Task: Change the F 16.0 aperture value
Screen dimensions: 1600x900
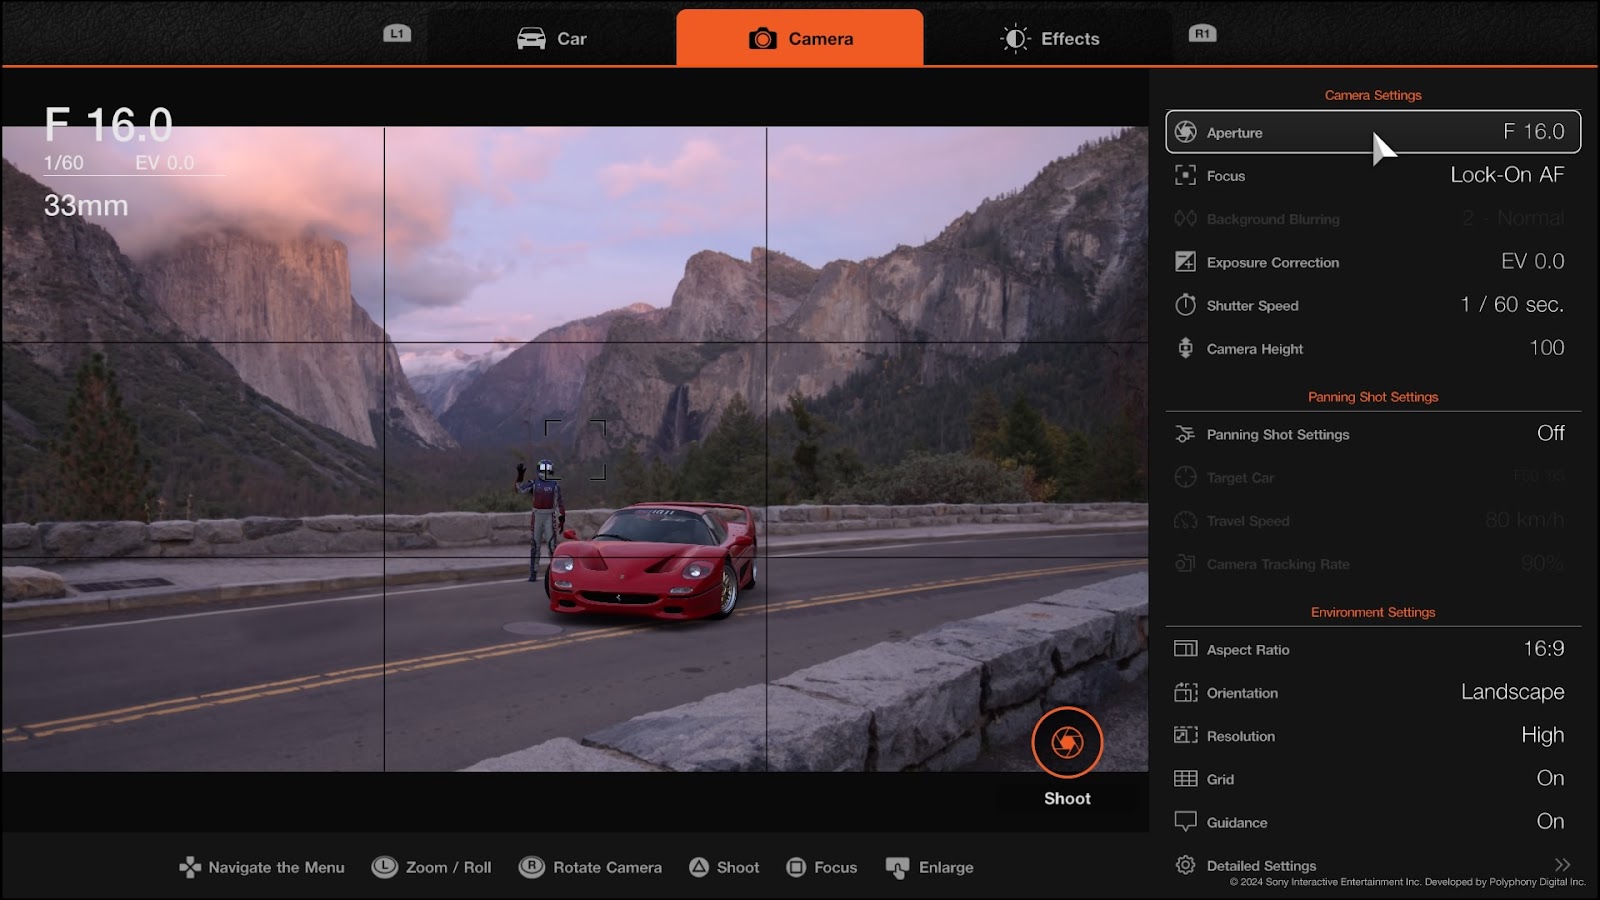Action: tap(1534, 132)
